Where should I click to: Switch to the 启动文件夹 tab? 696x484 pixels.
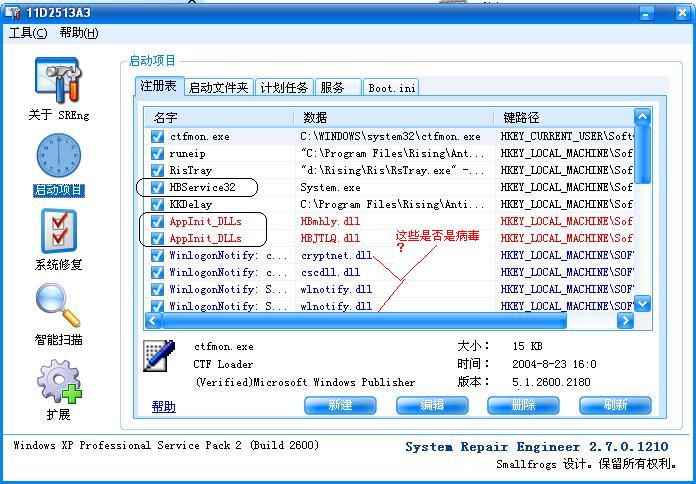point(218,87)
